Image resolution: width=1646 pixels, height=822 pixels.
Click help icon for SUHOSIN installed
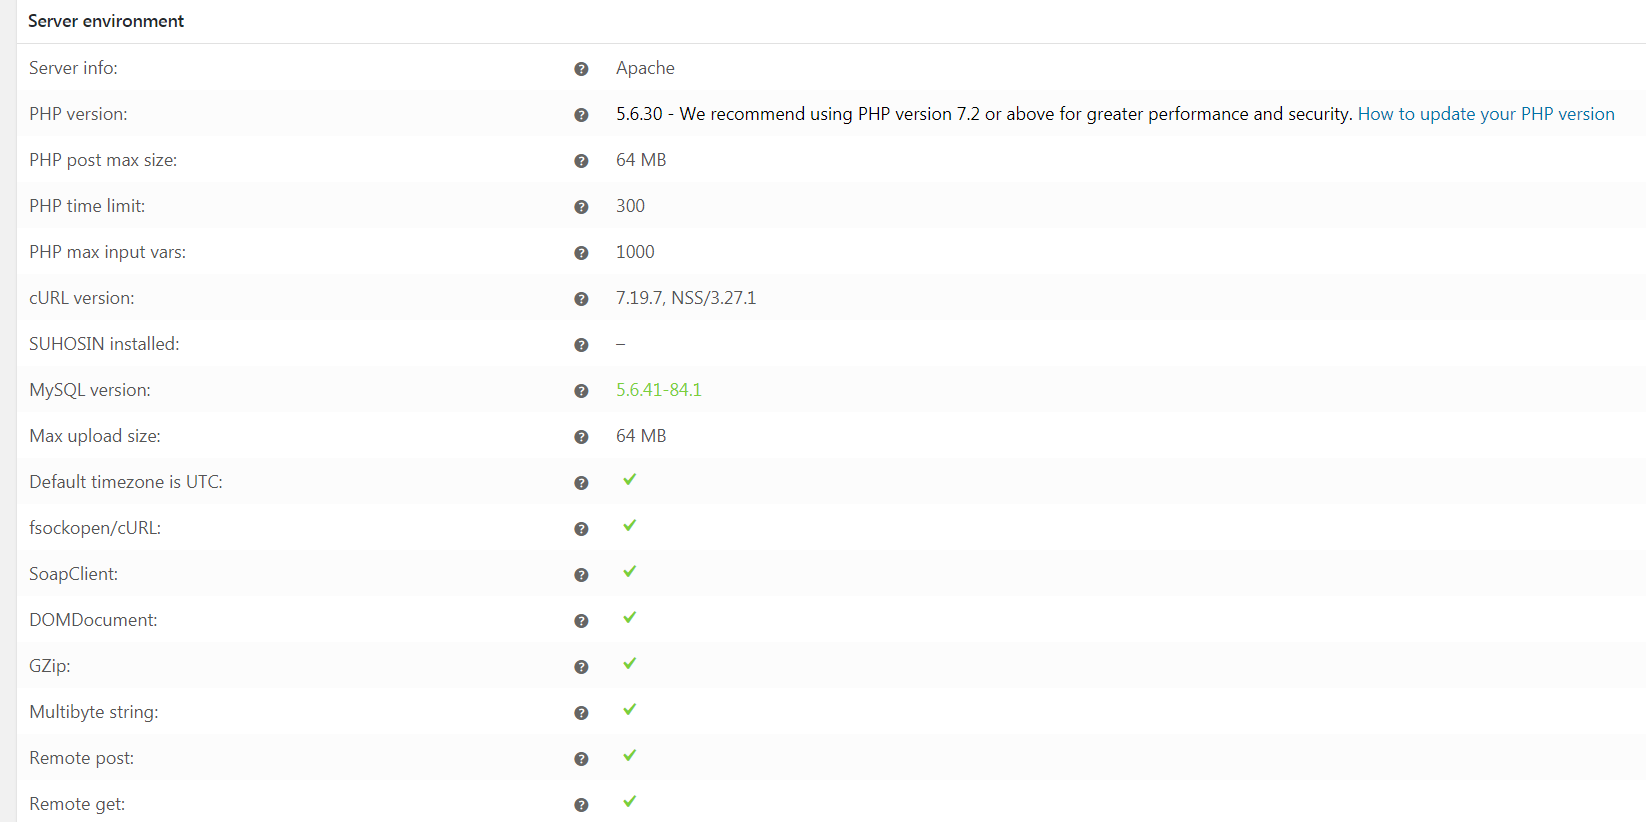point(581,345)
